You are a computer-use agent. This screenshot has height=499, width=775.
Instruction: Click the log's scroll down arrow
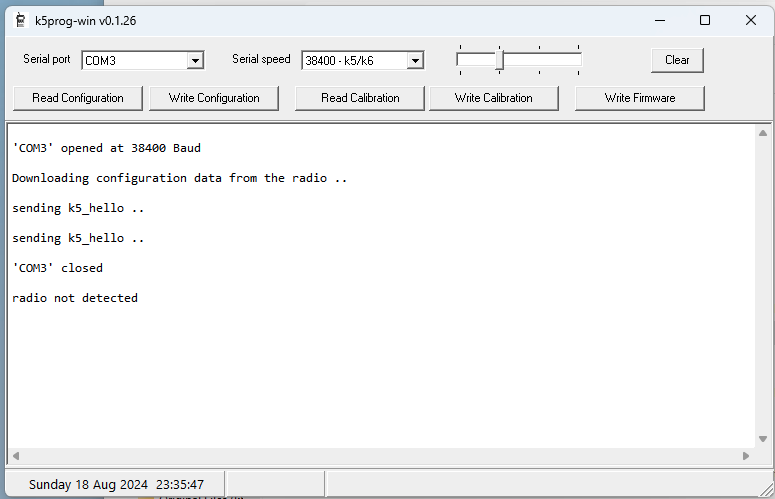763,439
